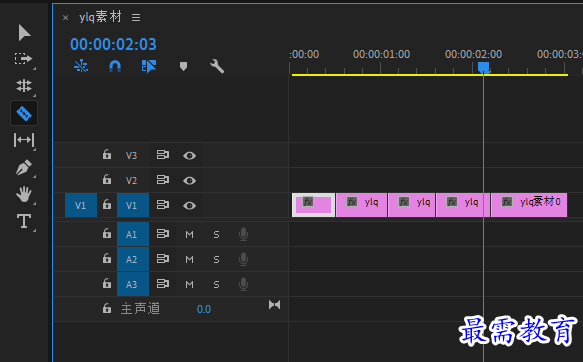Screen dimensions: 583x362
Task: Toggle nest sequence insert mode icon
Action: (81, 66)
